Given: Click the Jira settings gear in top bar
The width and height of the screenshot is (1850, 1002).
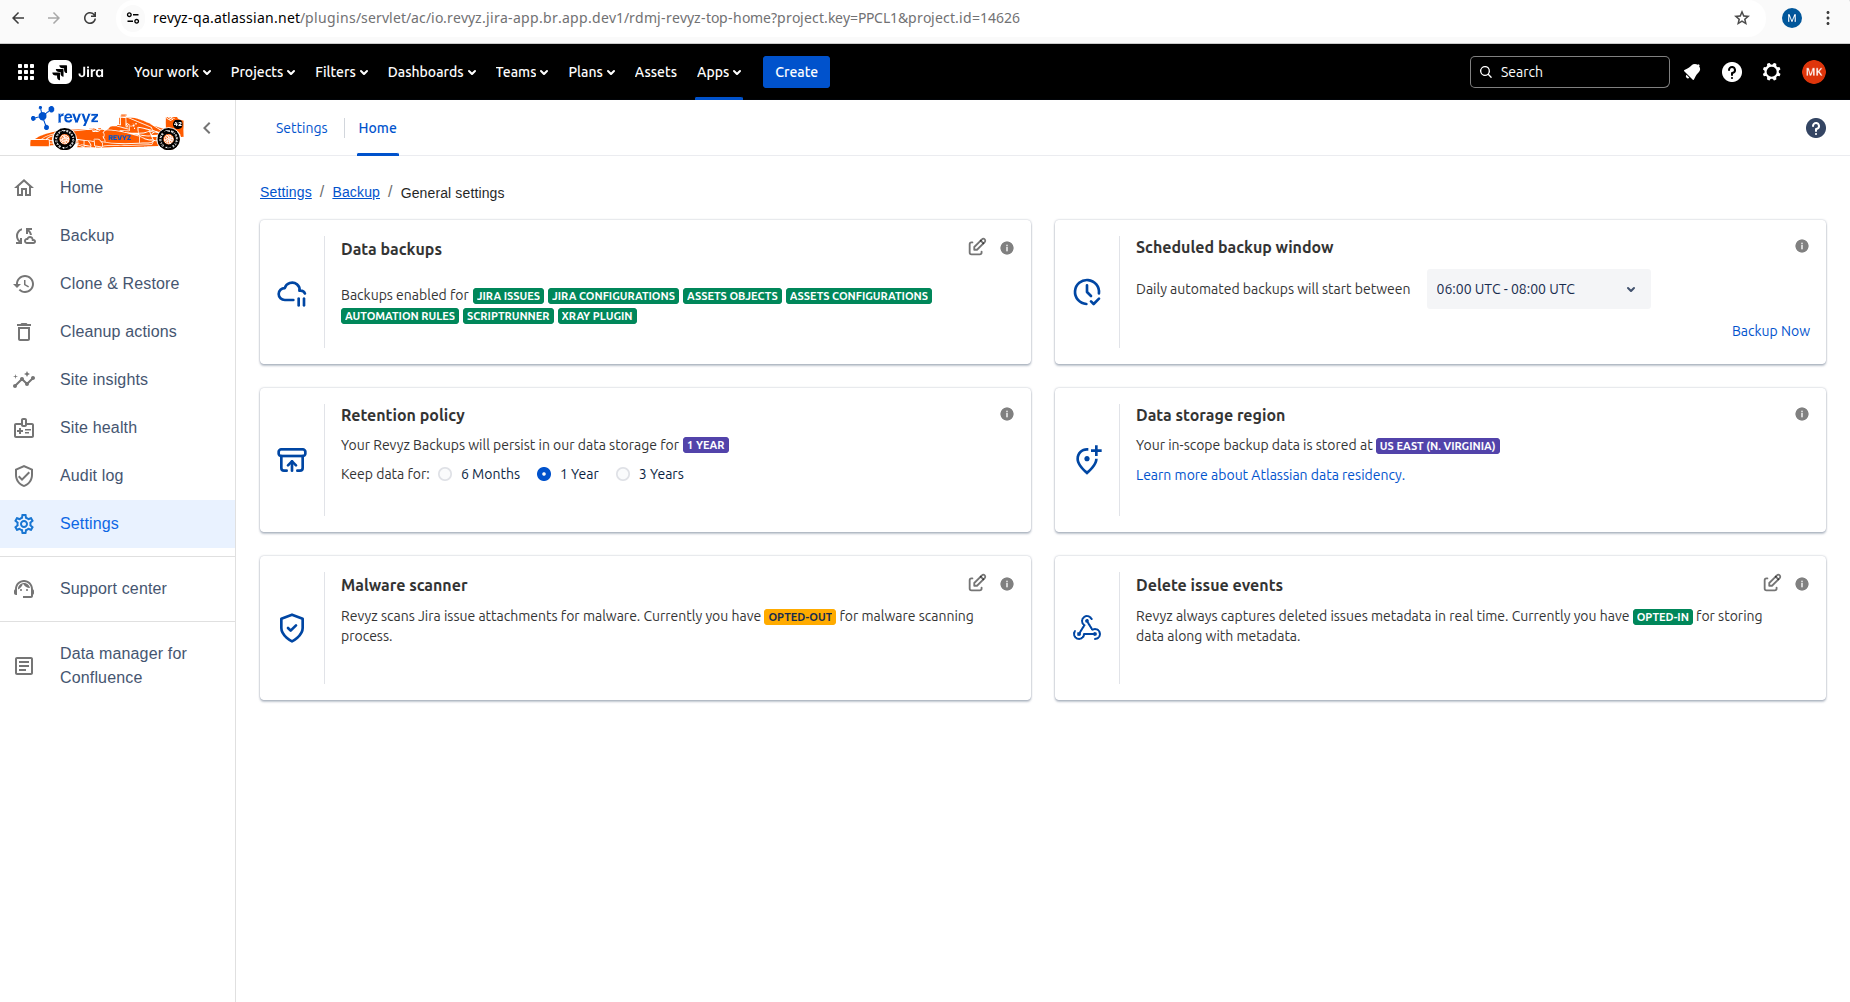Looking at the screenshot, I should (1772, 72).
